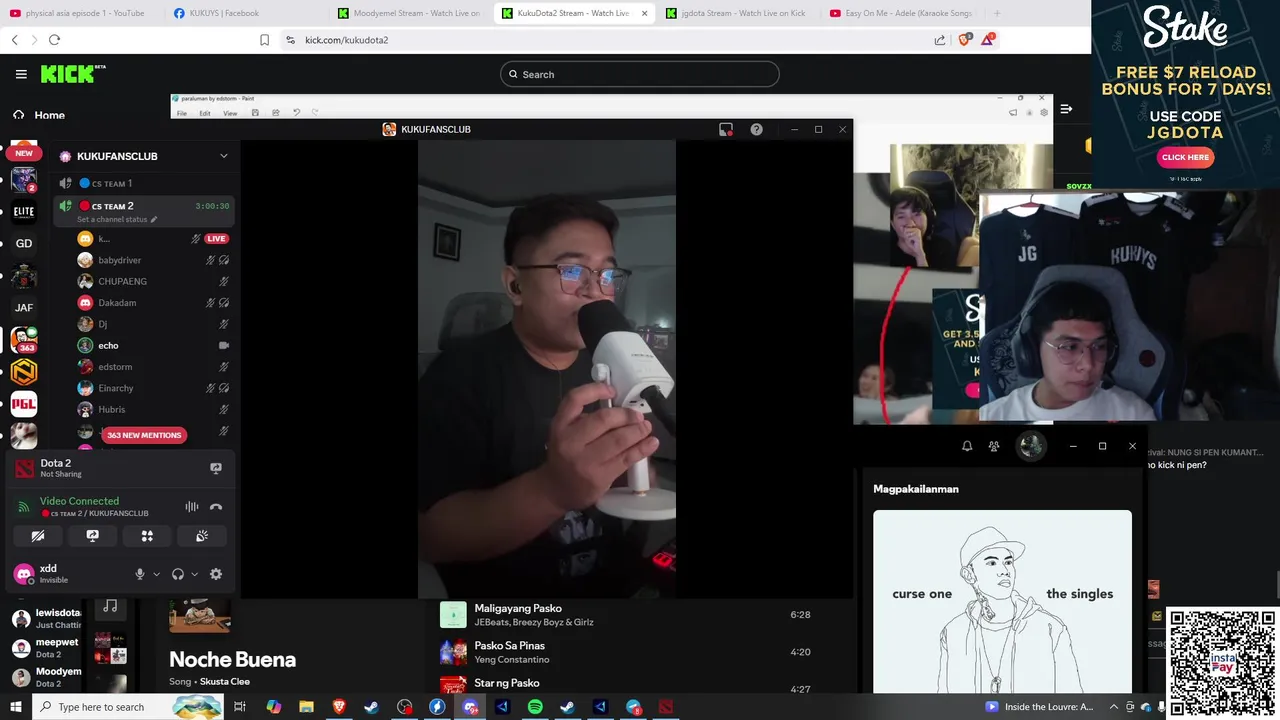This screenshot has height=720, width=1280.
Task: Open Paint File menu
Action: click(x=182, y=113)
